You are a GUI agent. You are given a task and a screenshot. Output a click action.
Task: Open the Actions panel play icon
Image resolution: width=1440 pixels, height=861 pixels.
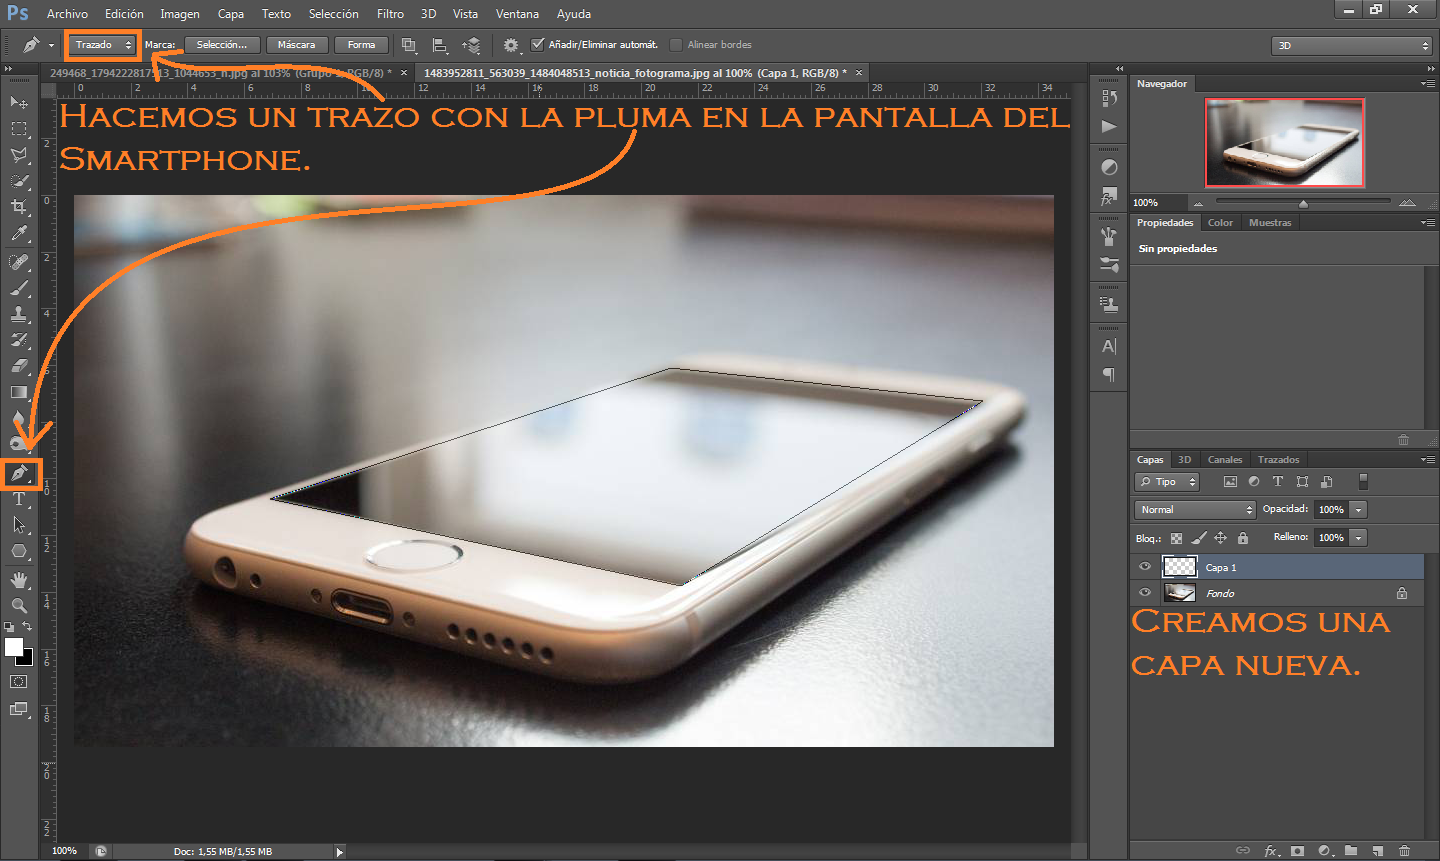coord(1109,127)
